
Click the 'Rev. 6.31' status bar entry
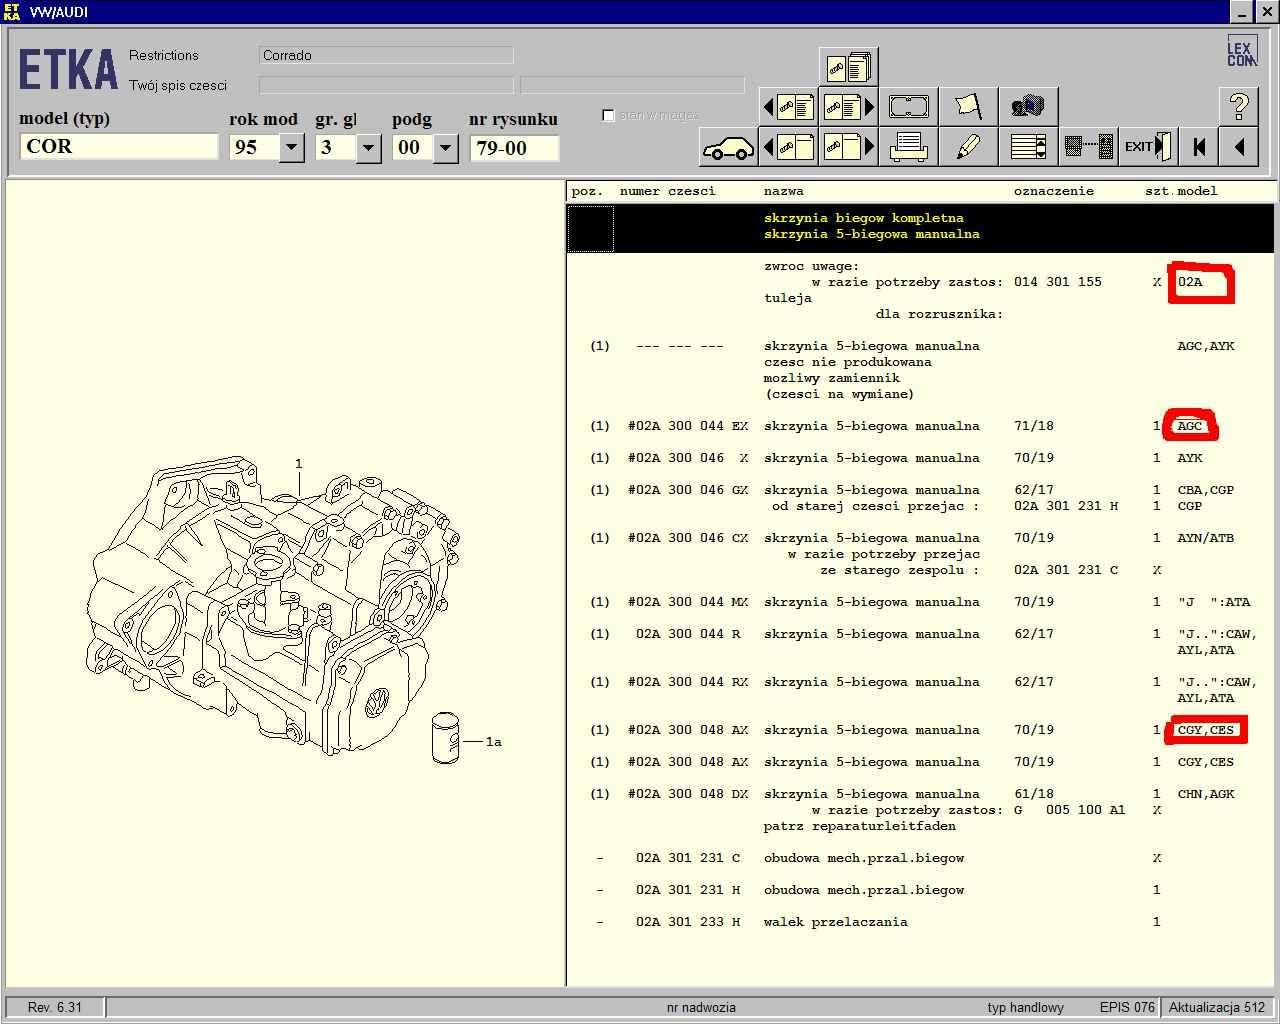click(x=55, y=1007)
